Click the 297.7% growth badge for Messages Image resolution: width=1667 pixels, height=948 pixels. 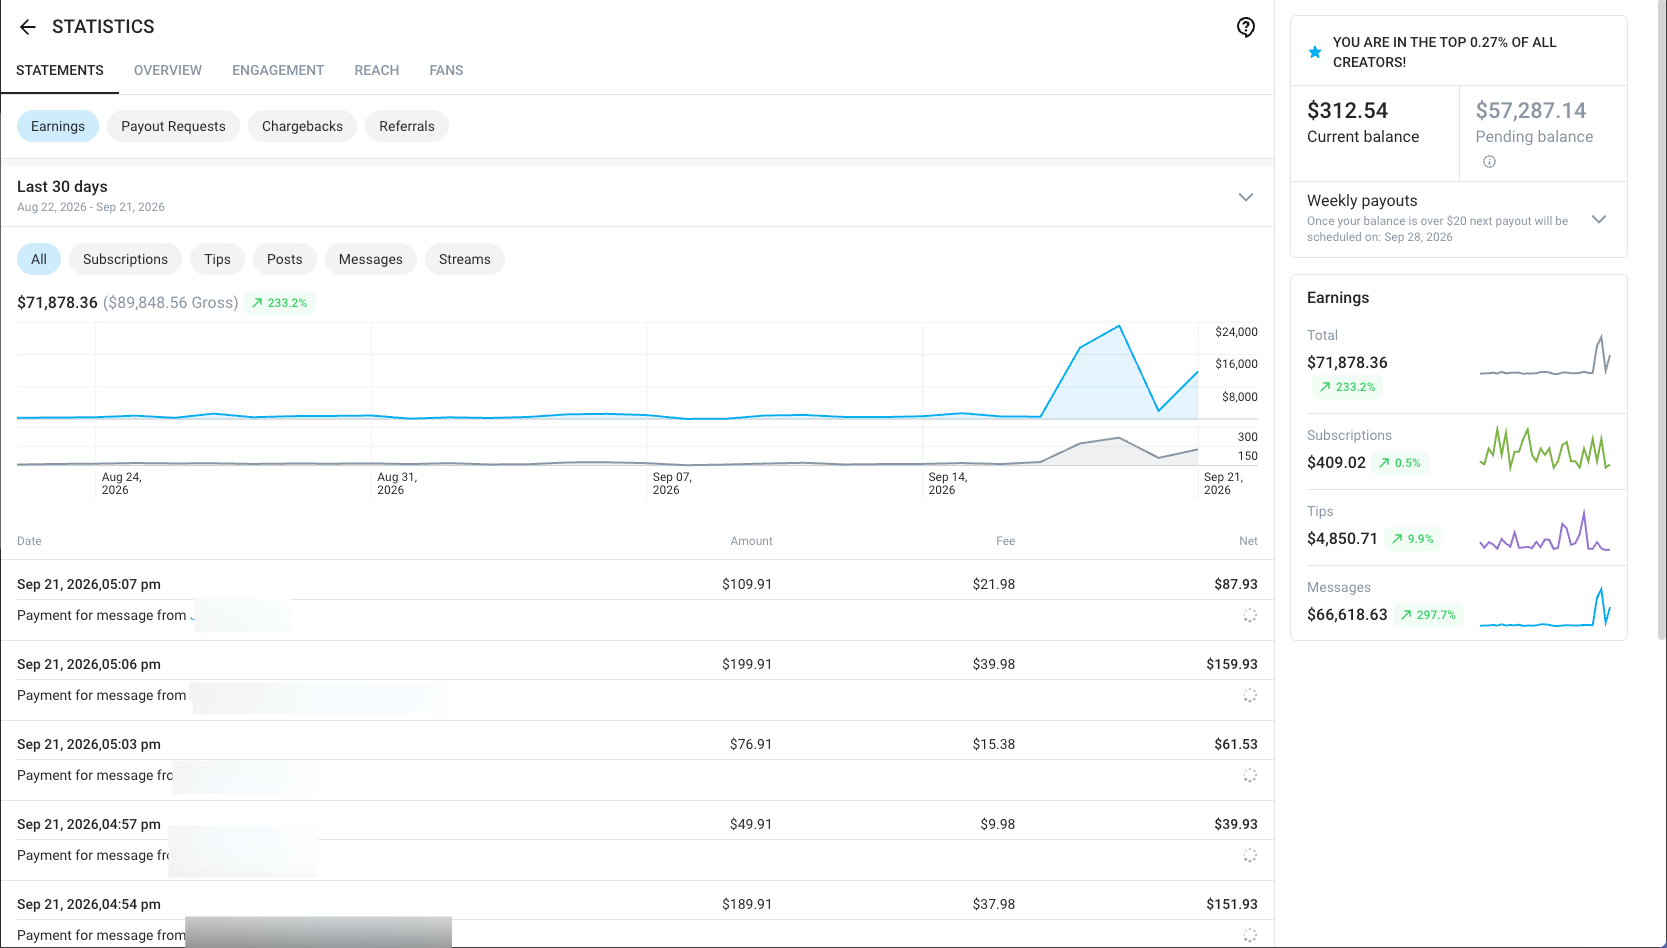(1429, 615)
